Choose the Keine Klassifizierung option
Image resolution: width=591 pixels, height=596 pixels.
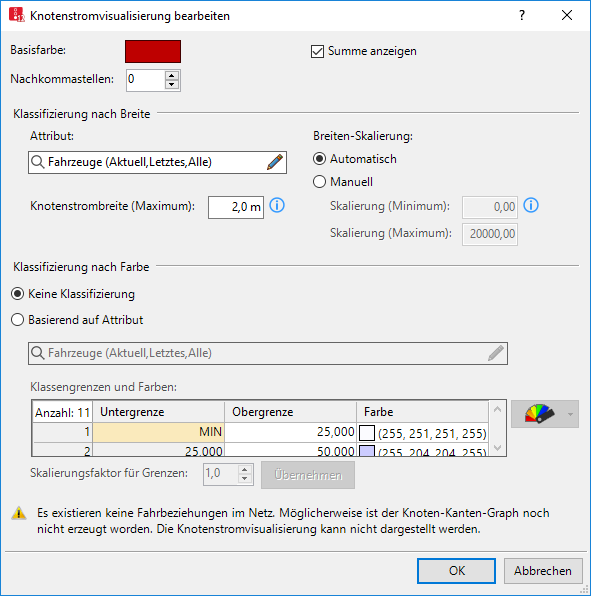click(17, 294)
